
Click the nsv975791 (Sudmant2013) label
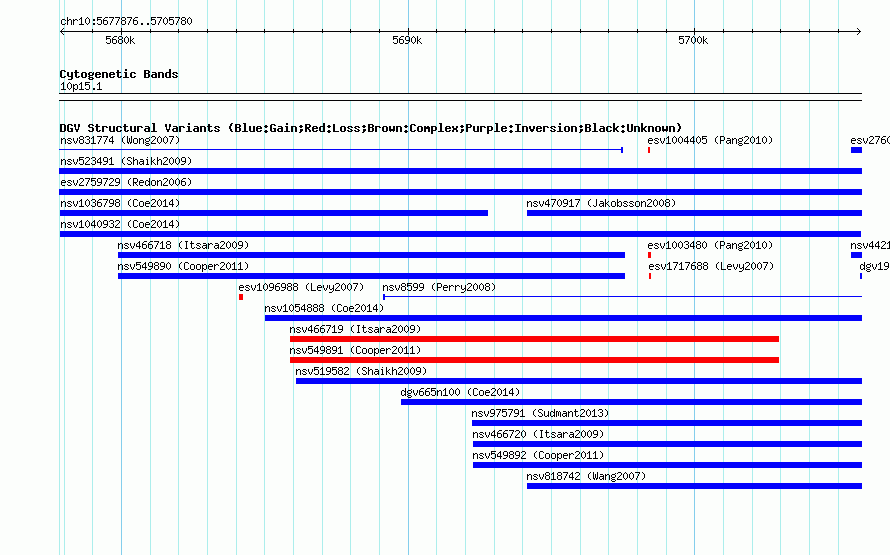[540, 413]
